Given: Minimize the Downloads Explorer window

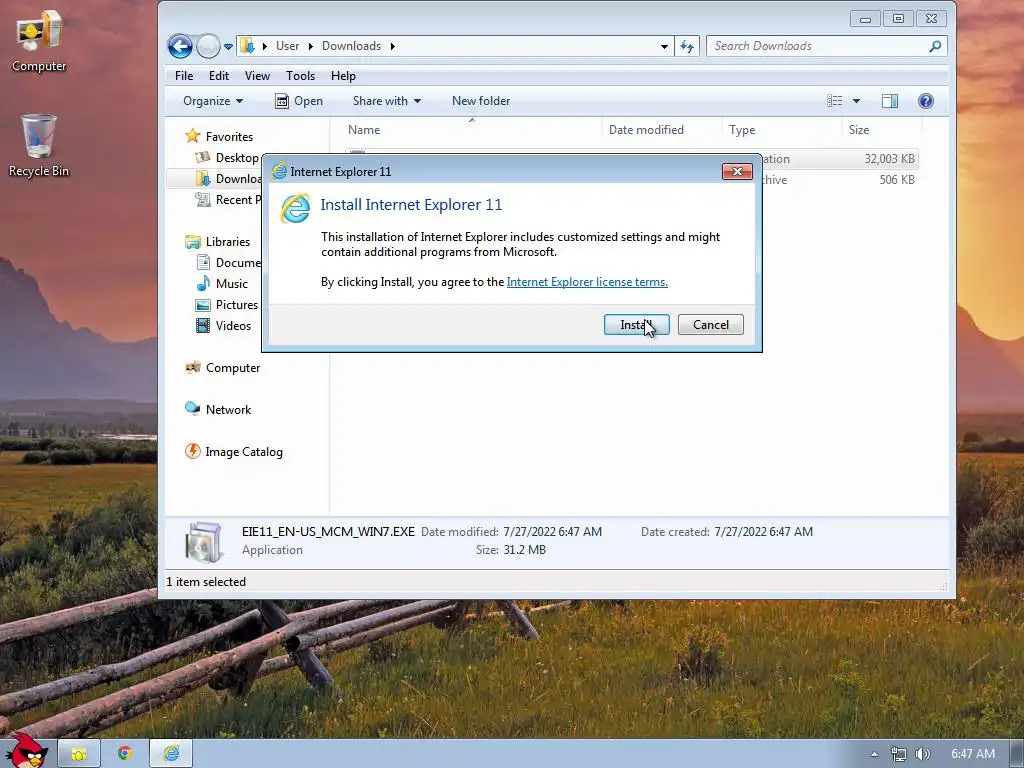Looking at the screenshot, I should pyautogui.click(x=865, y=18).
